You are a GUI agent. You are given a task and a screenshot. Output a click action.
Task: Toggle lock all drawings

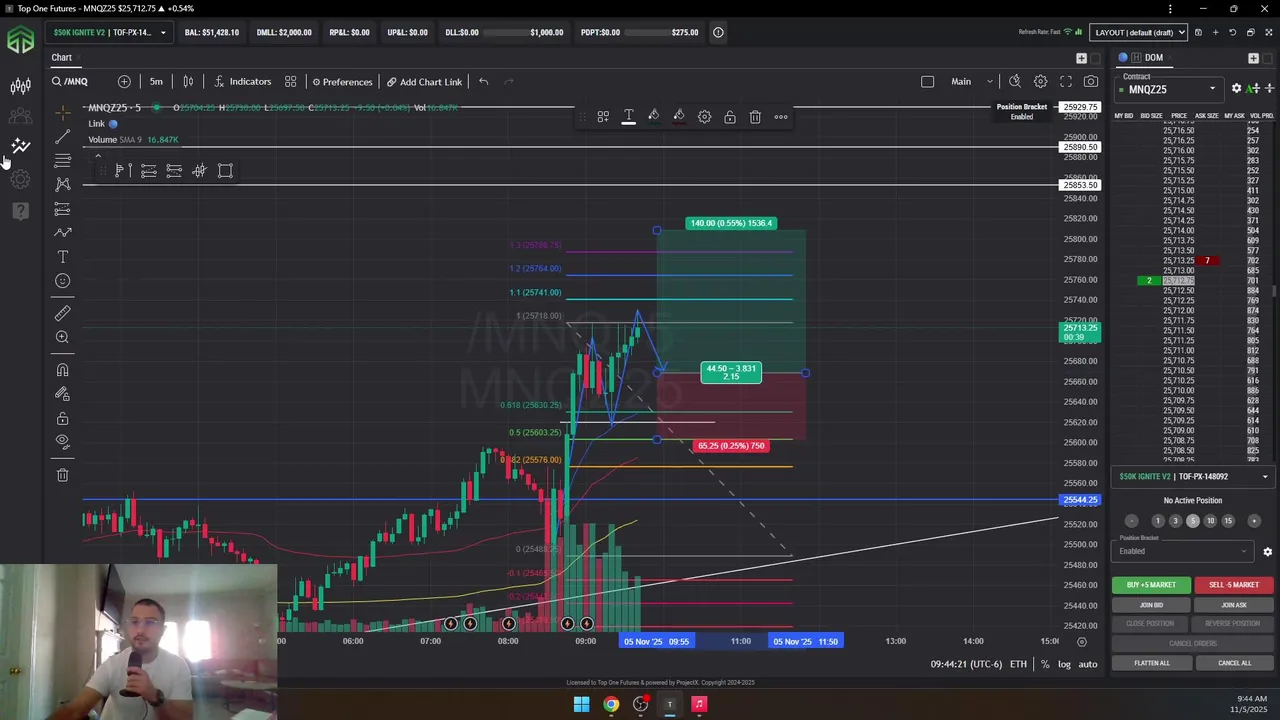tap(62, 418)
